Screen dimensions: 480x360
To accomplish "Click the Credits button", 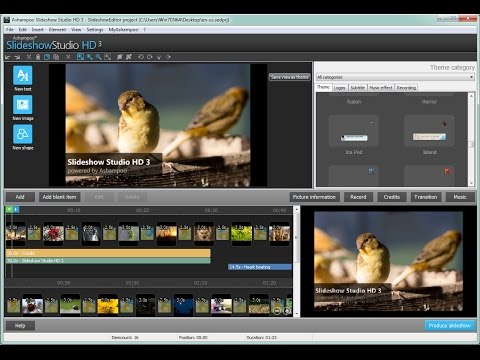I will point(392,197).
